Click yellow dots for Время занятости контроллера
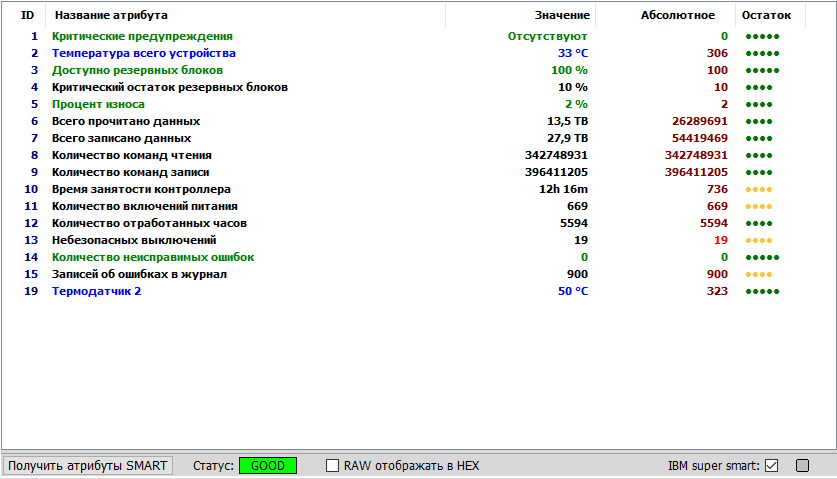 point(759,190)
